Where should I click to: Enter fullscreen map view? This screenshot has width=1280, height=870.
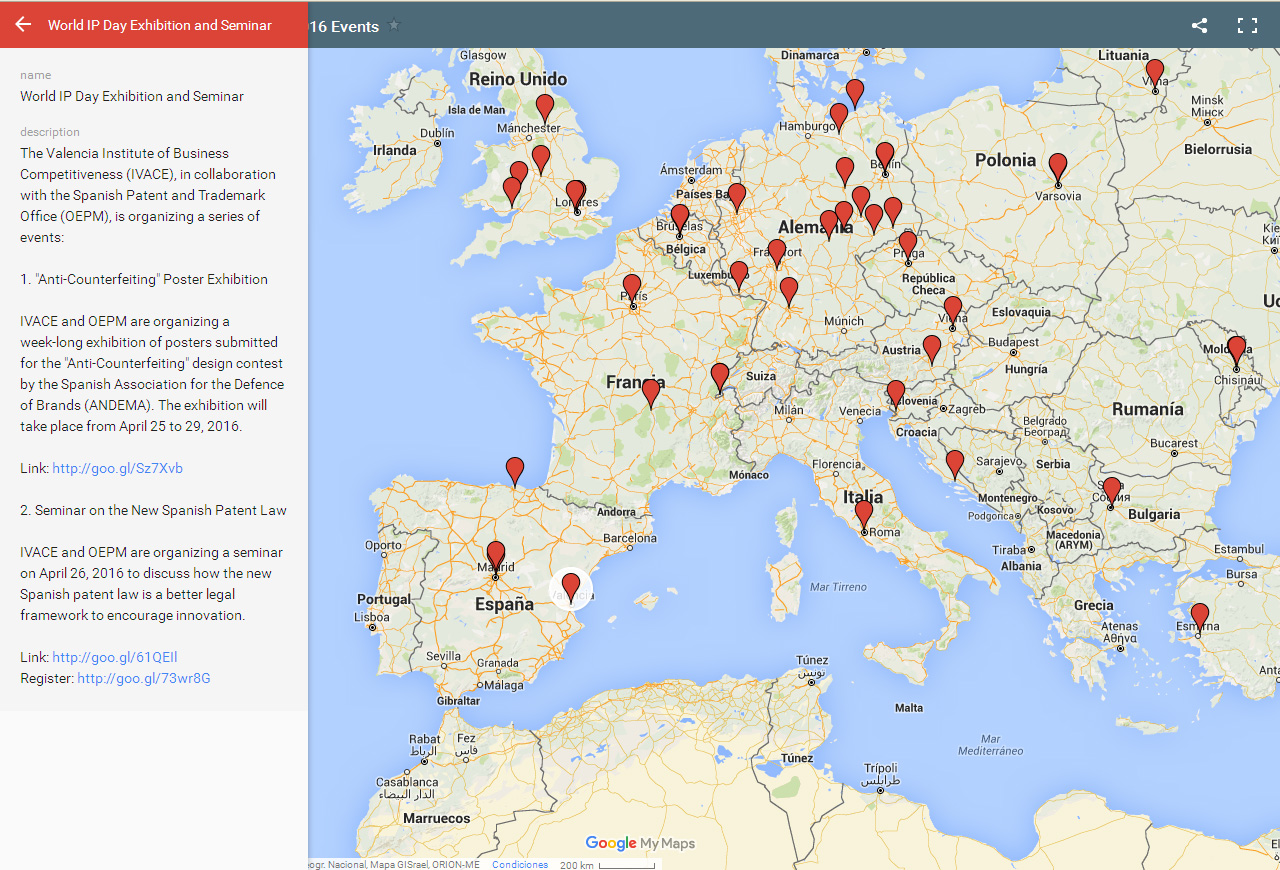point(1247,26)
